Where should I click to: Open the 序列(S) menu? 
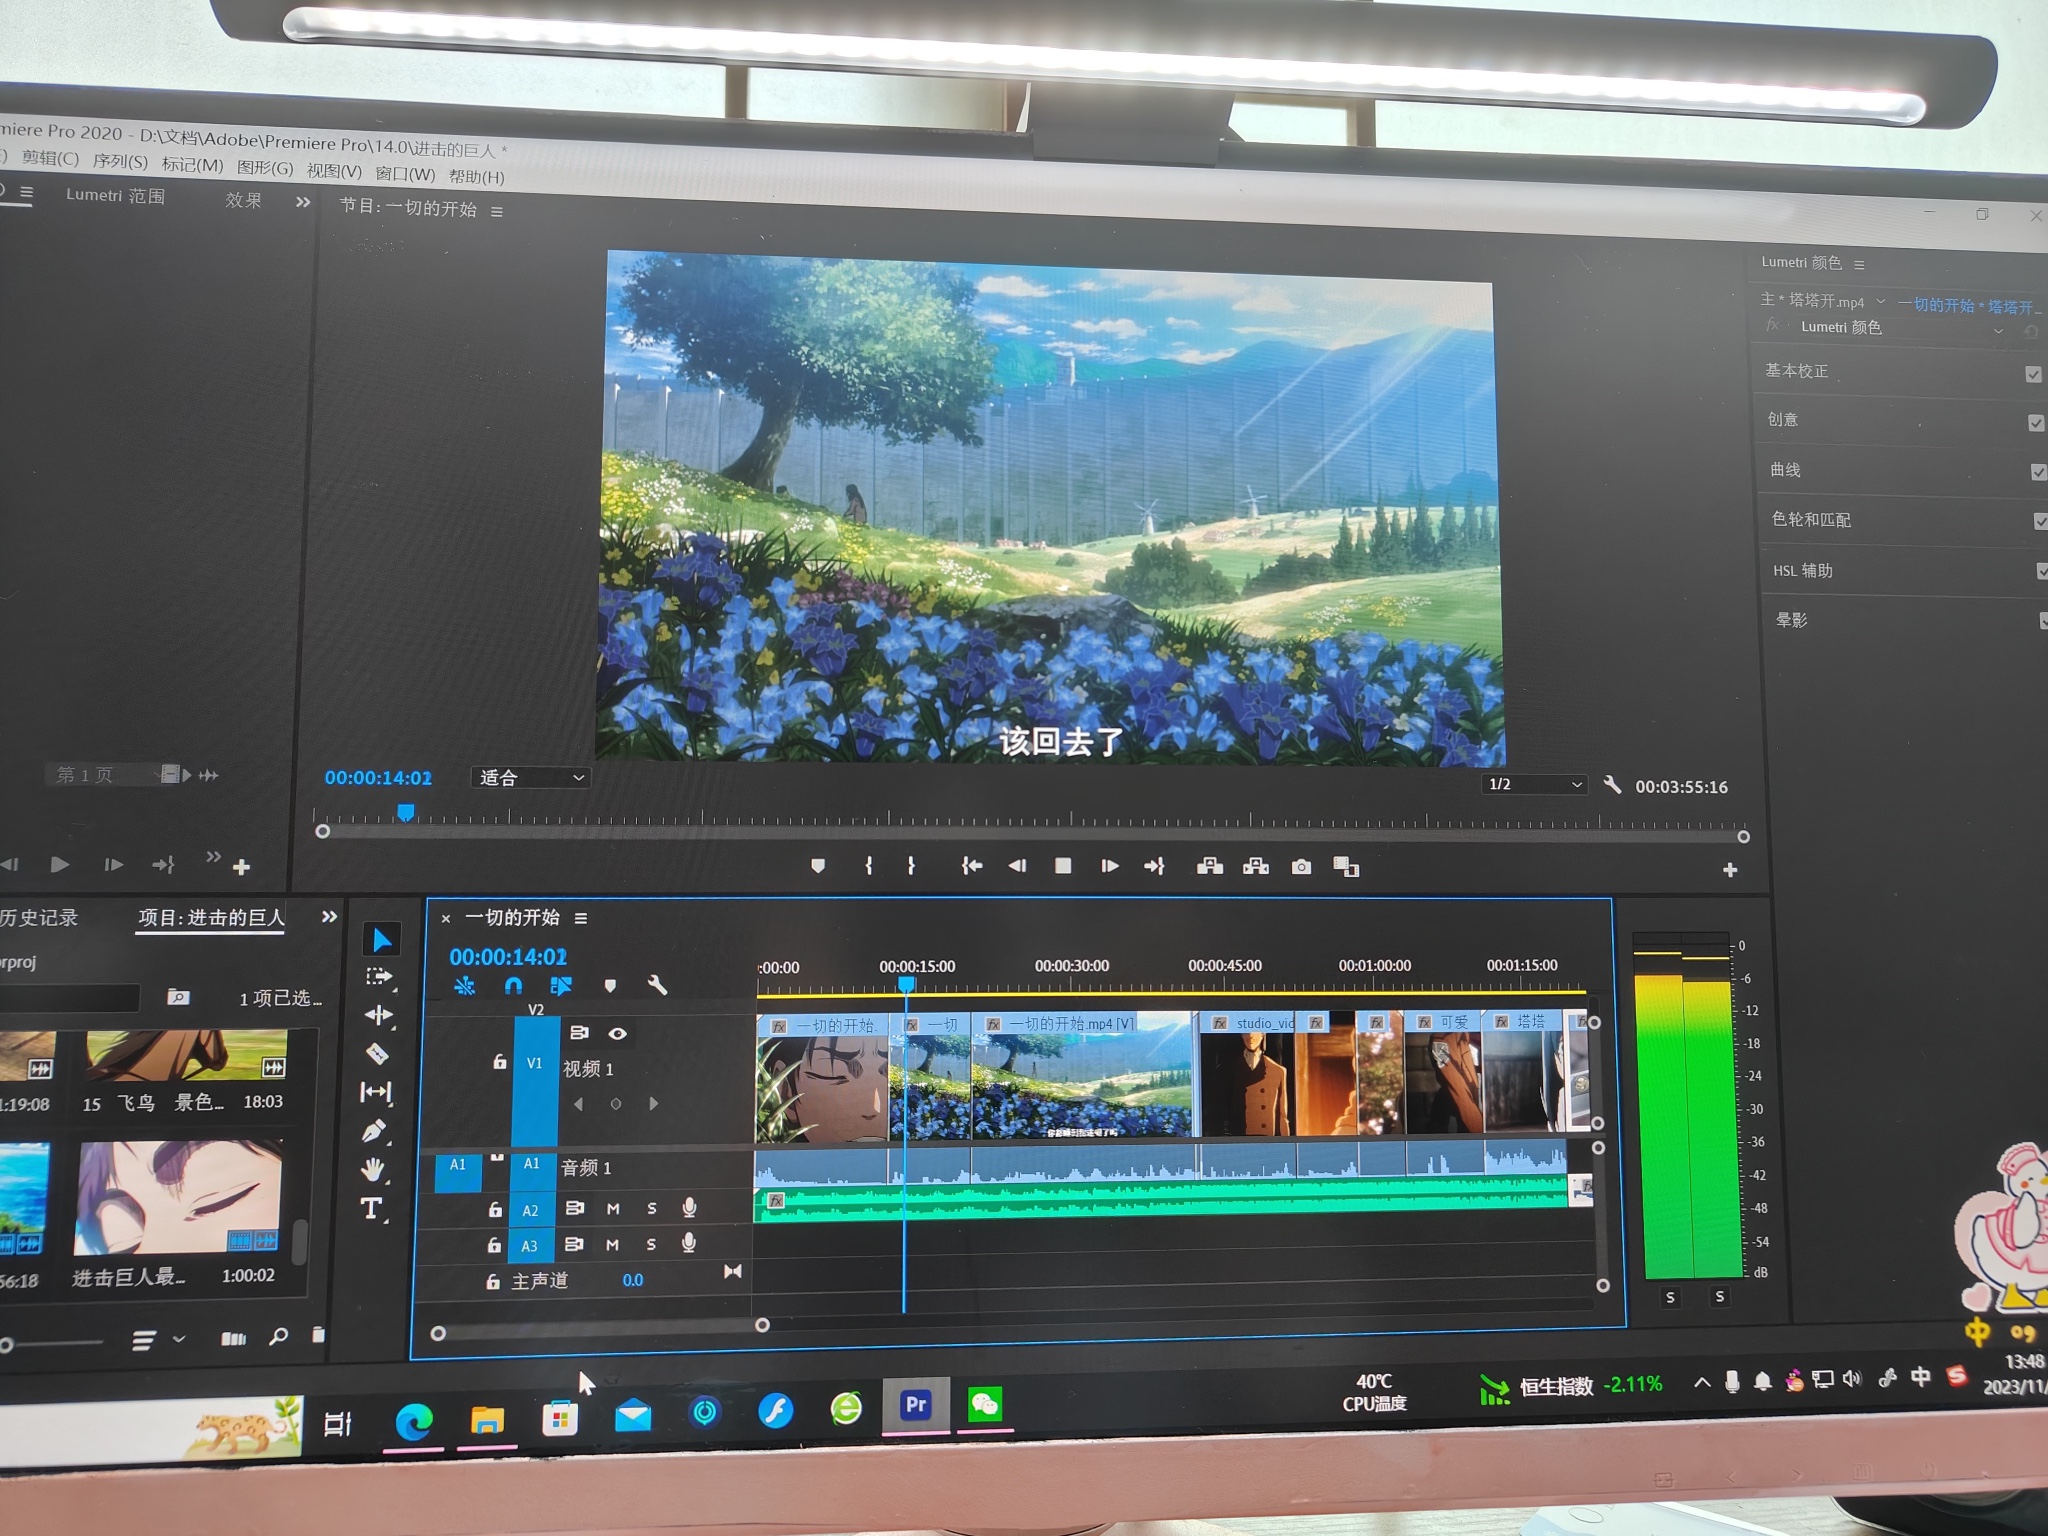coord(120,161)
